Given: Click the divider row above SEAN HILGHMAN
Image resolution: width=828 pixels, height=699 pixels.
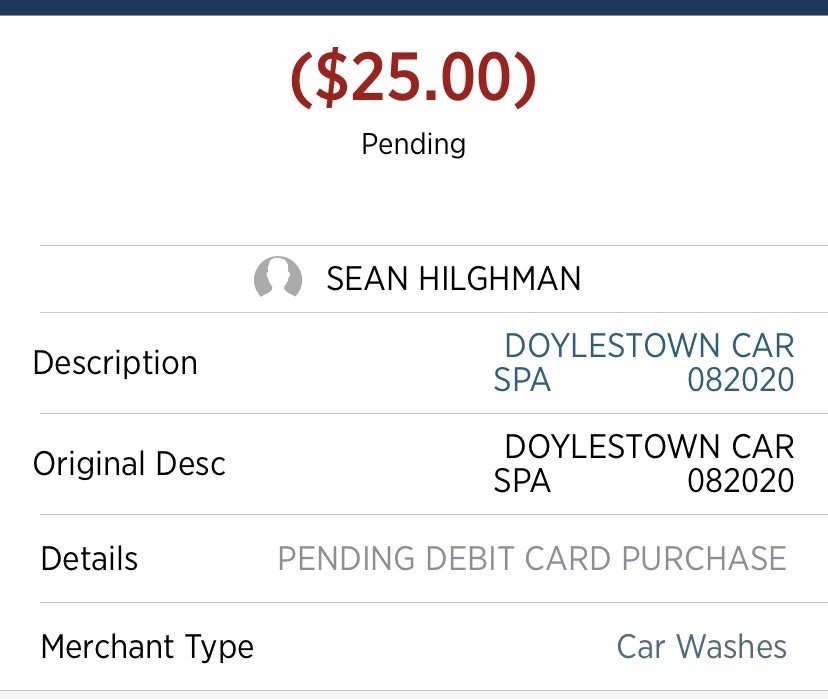Looking at the screenshot, I should (x=414, y=241).
